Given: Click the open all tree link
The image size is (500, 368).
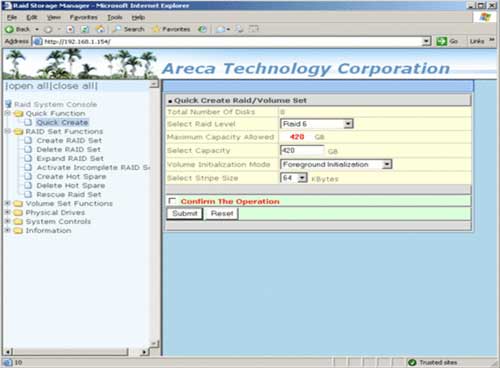Looking at the screenshot, I should (27, 86).
